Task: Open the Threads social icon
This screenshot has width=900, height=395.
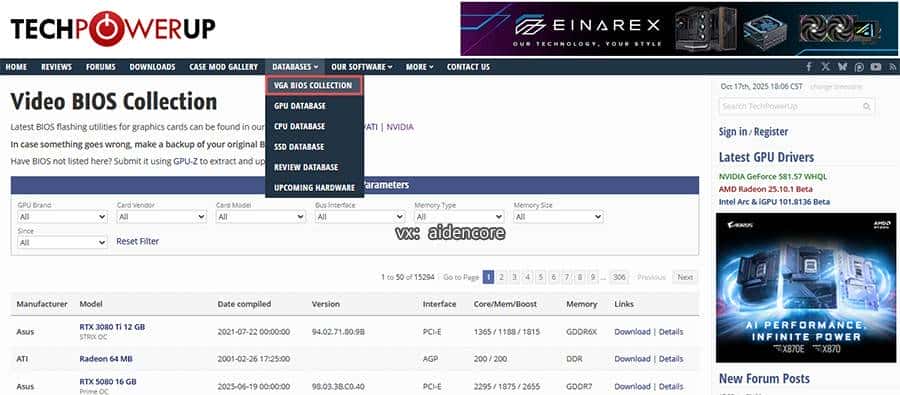Action: coord(859,67)
